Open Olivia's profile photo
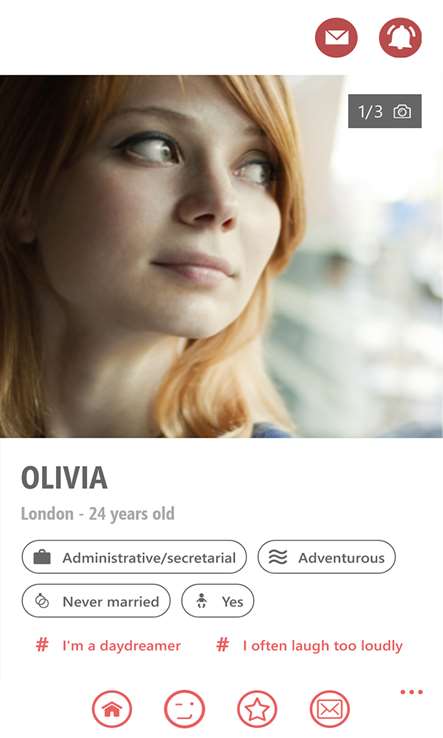The width and height of the screenshot is (443, 738). 221,256
